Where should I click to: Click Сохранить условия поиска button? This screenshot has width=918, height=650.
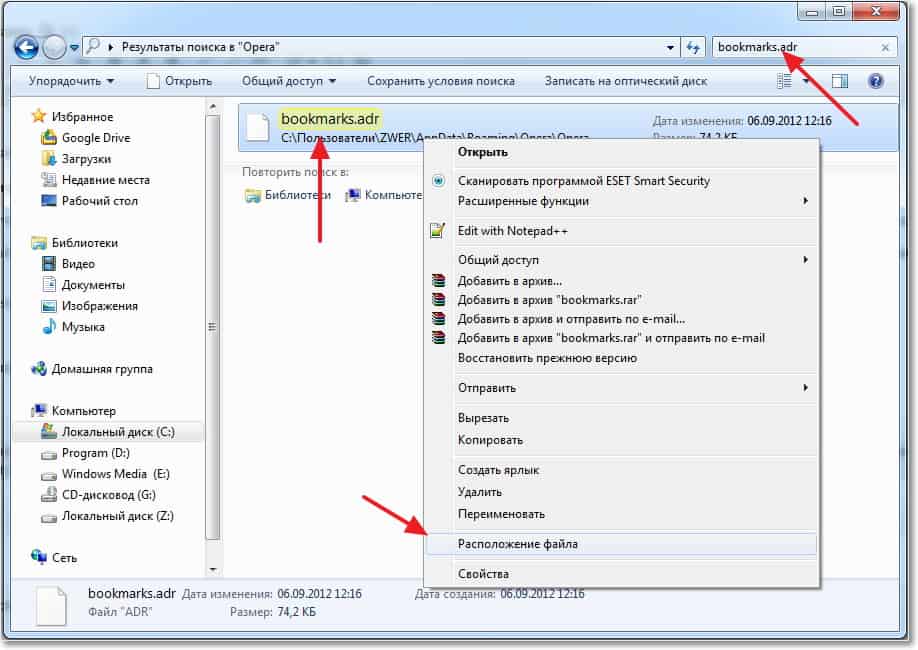click(x=440, y=81)
